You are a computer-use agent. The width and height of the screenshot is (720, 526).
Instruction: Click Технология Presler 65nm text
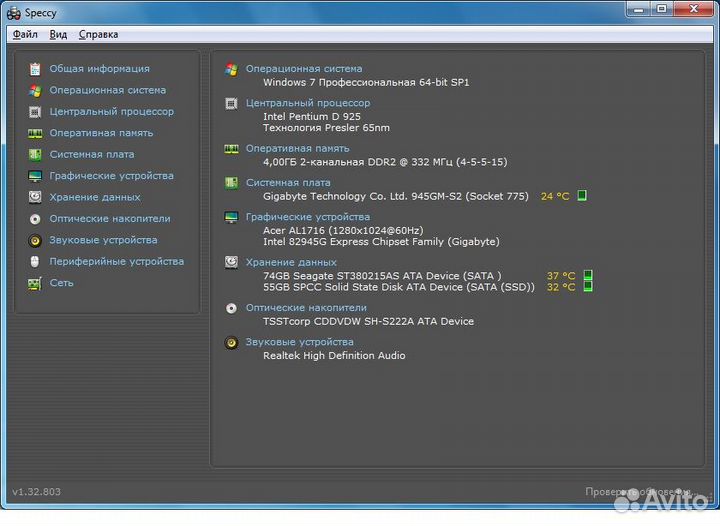point(326,128)
